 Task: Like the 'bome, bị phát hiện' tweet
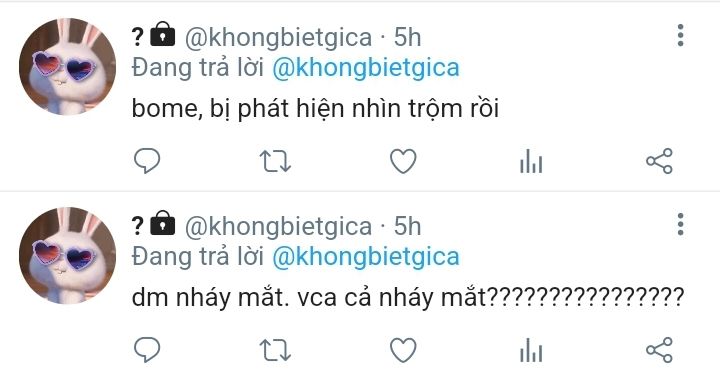tap(403, 161)
